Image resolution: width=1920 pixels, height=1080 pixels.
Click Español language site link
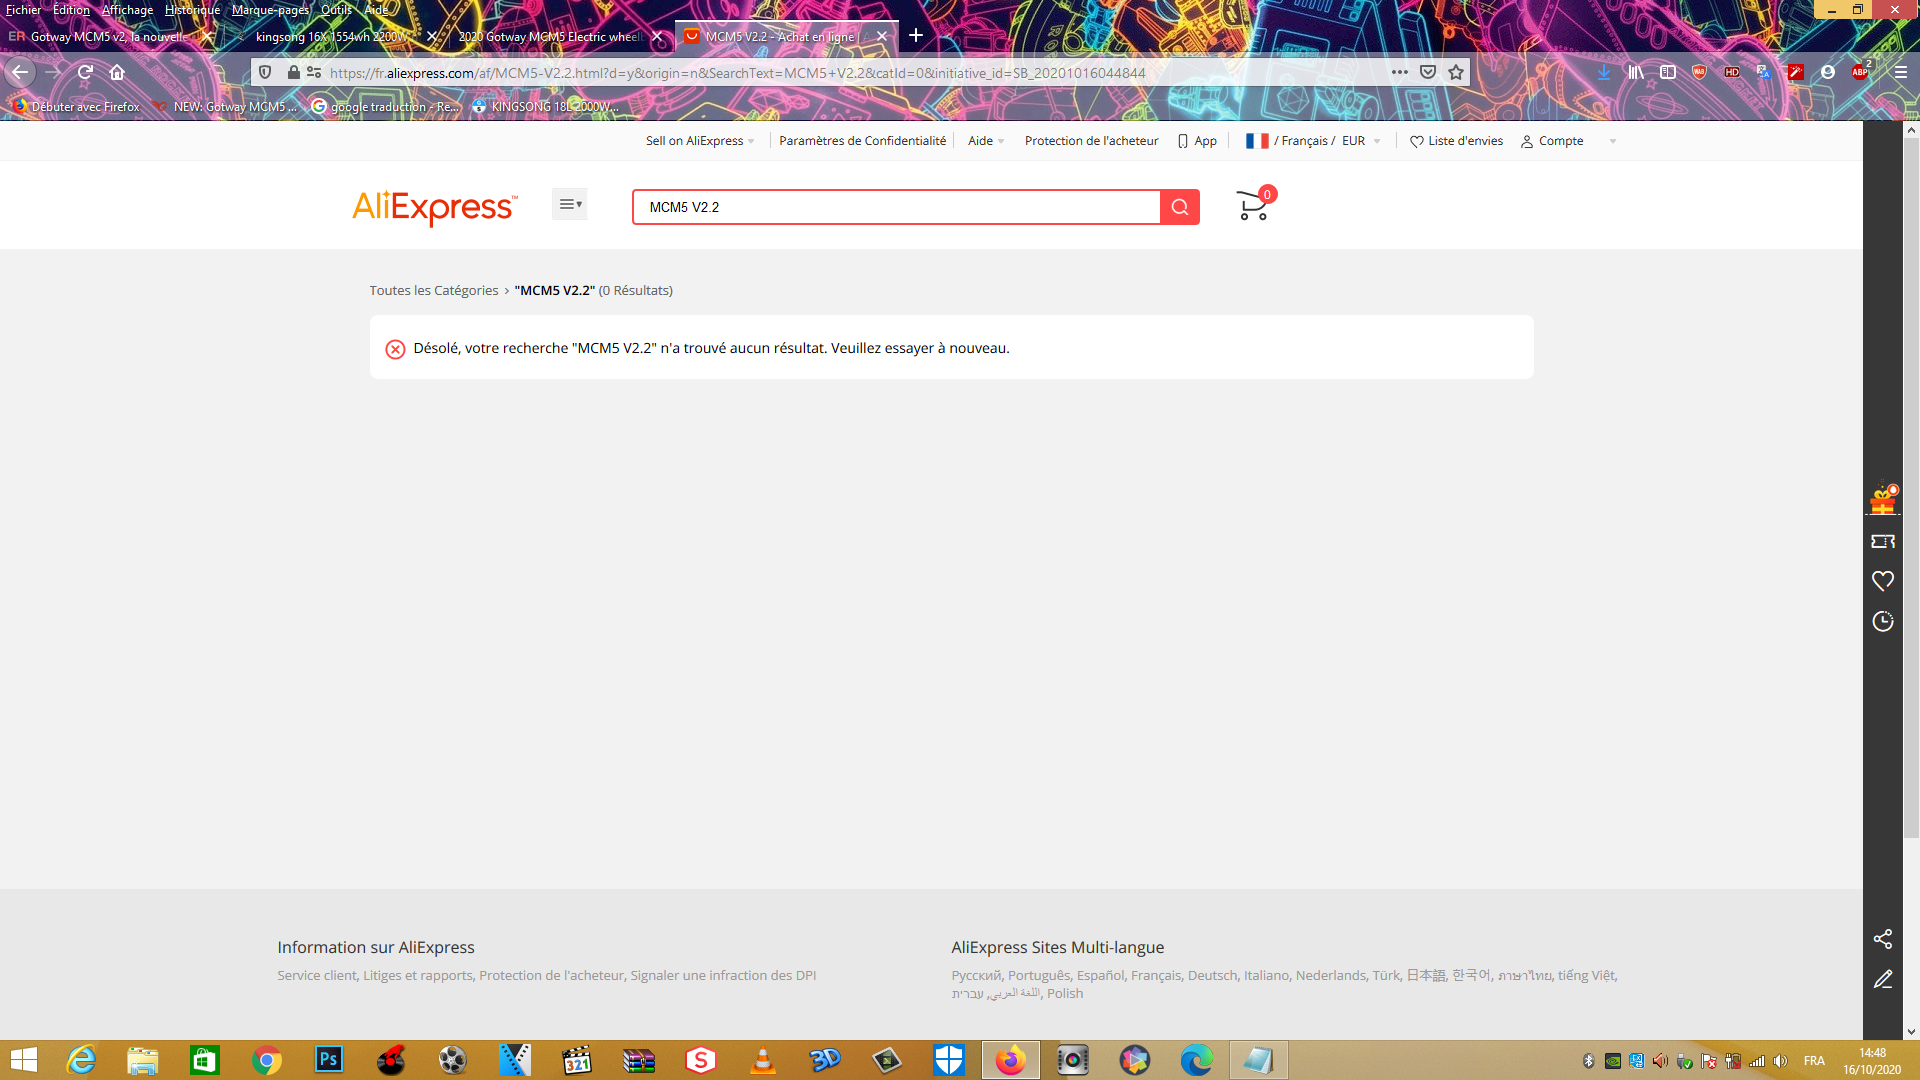[x=1100, y=975]
